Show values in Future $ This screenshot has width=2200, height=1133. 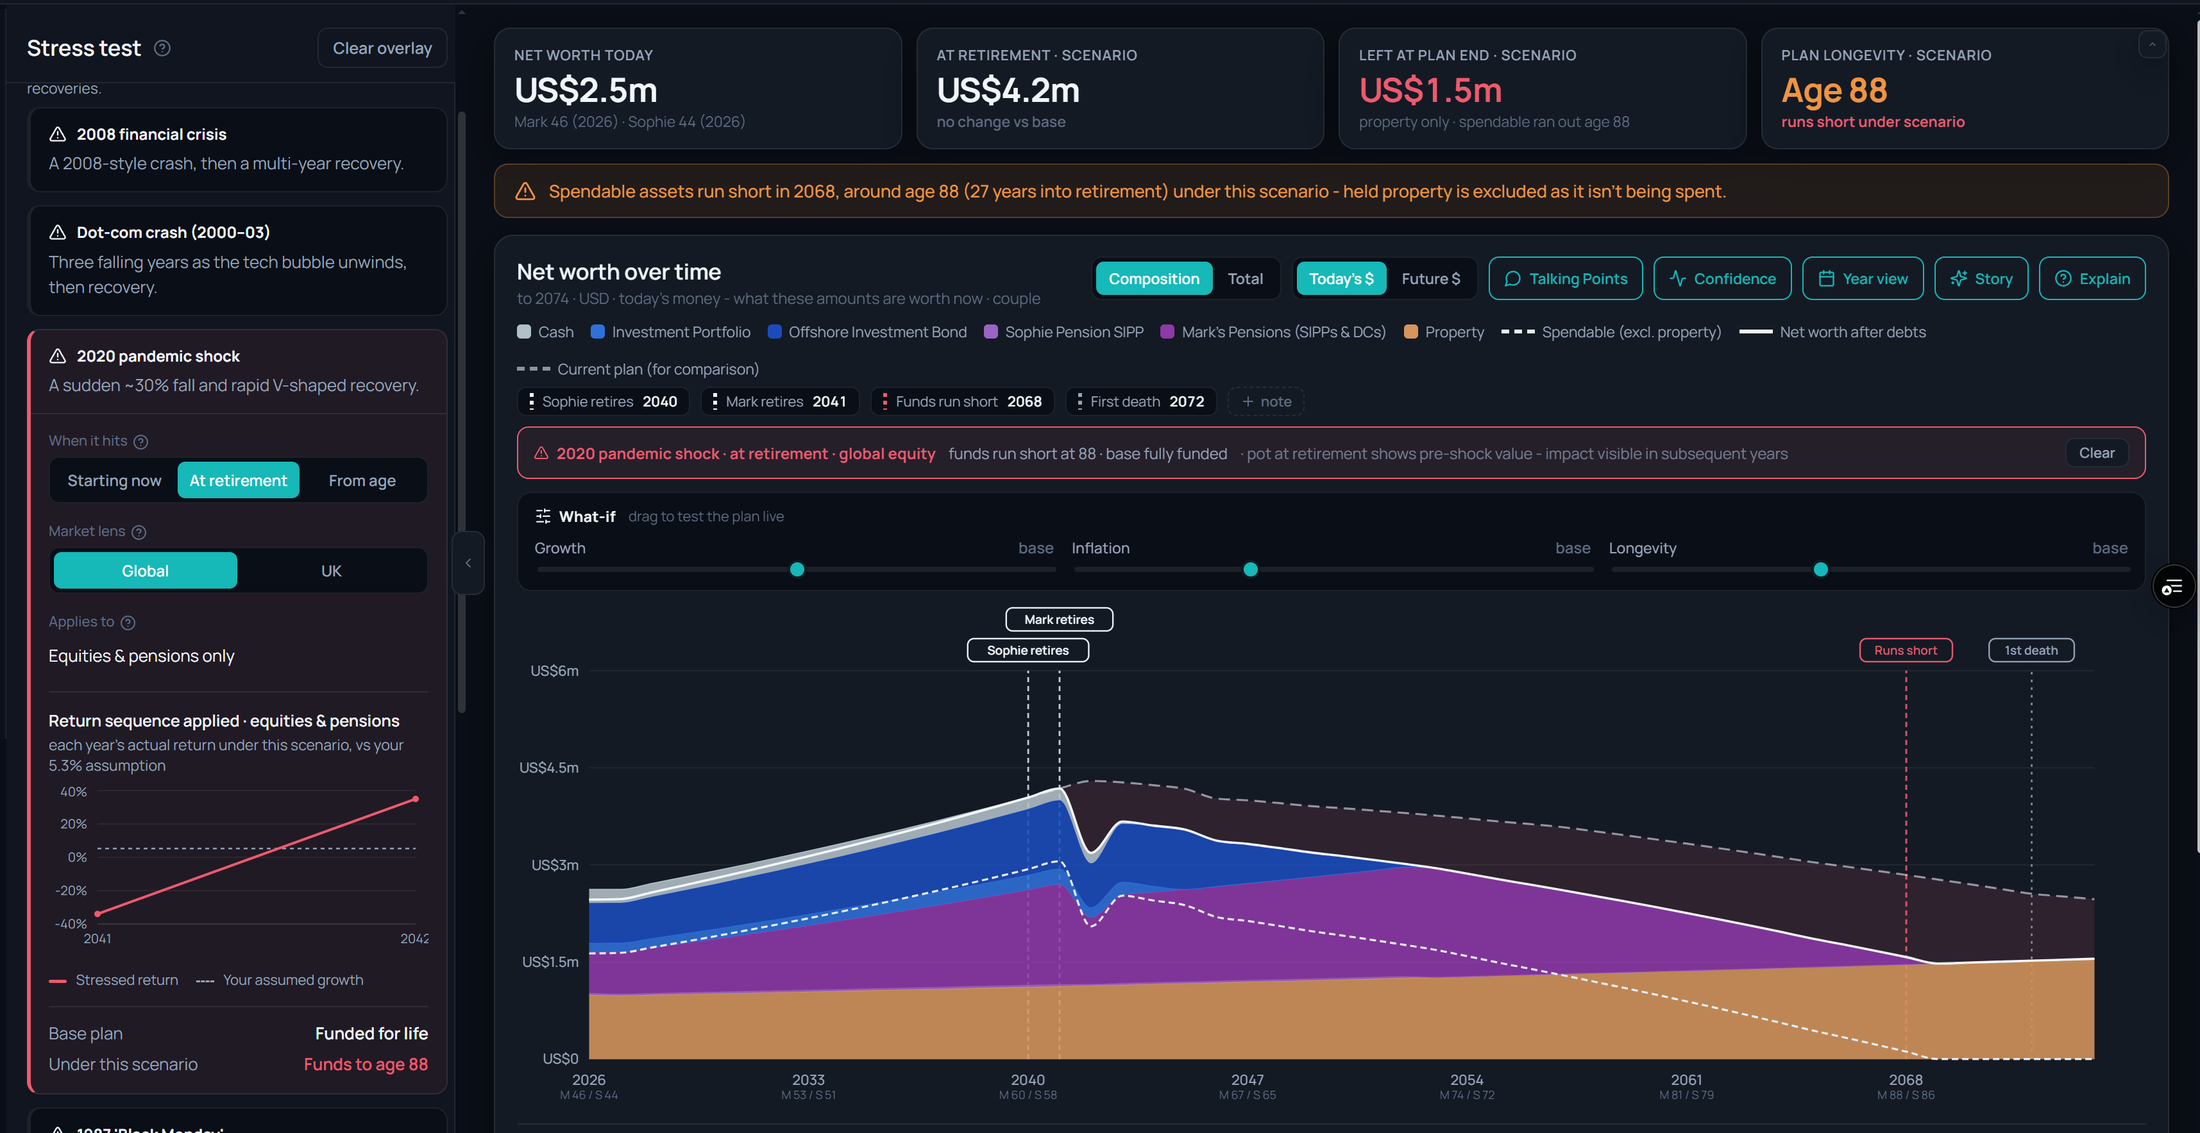pos(1430,278)
